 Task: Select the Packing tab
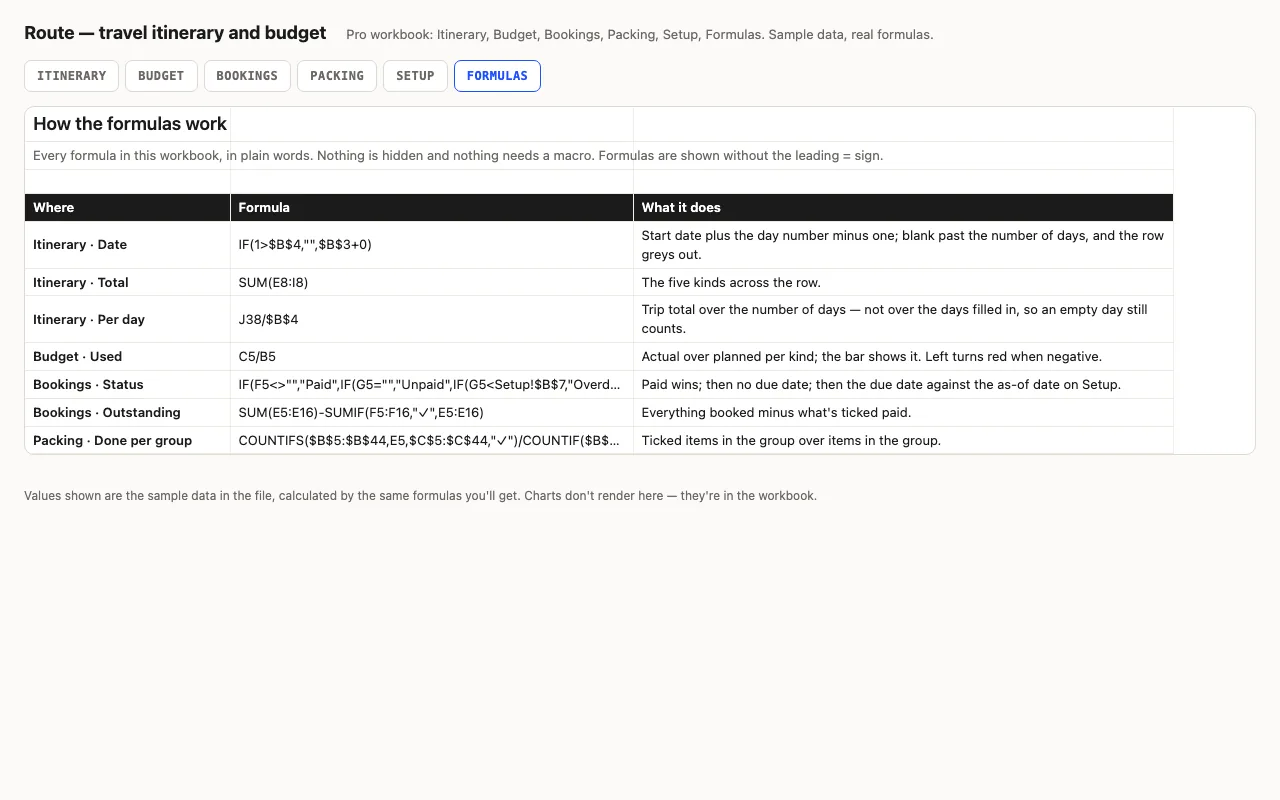pyautogui.click(x=337, y=76)
